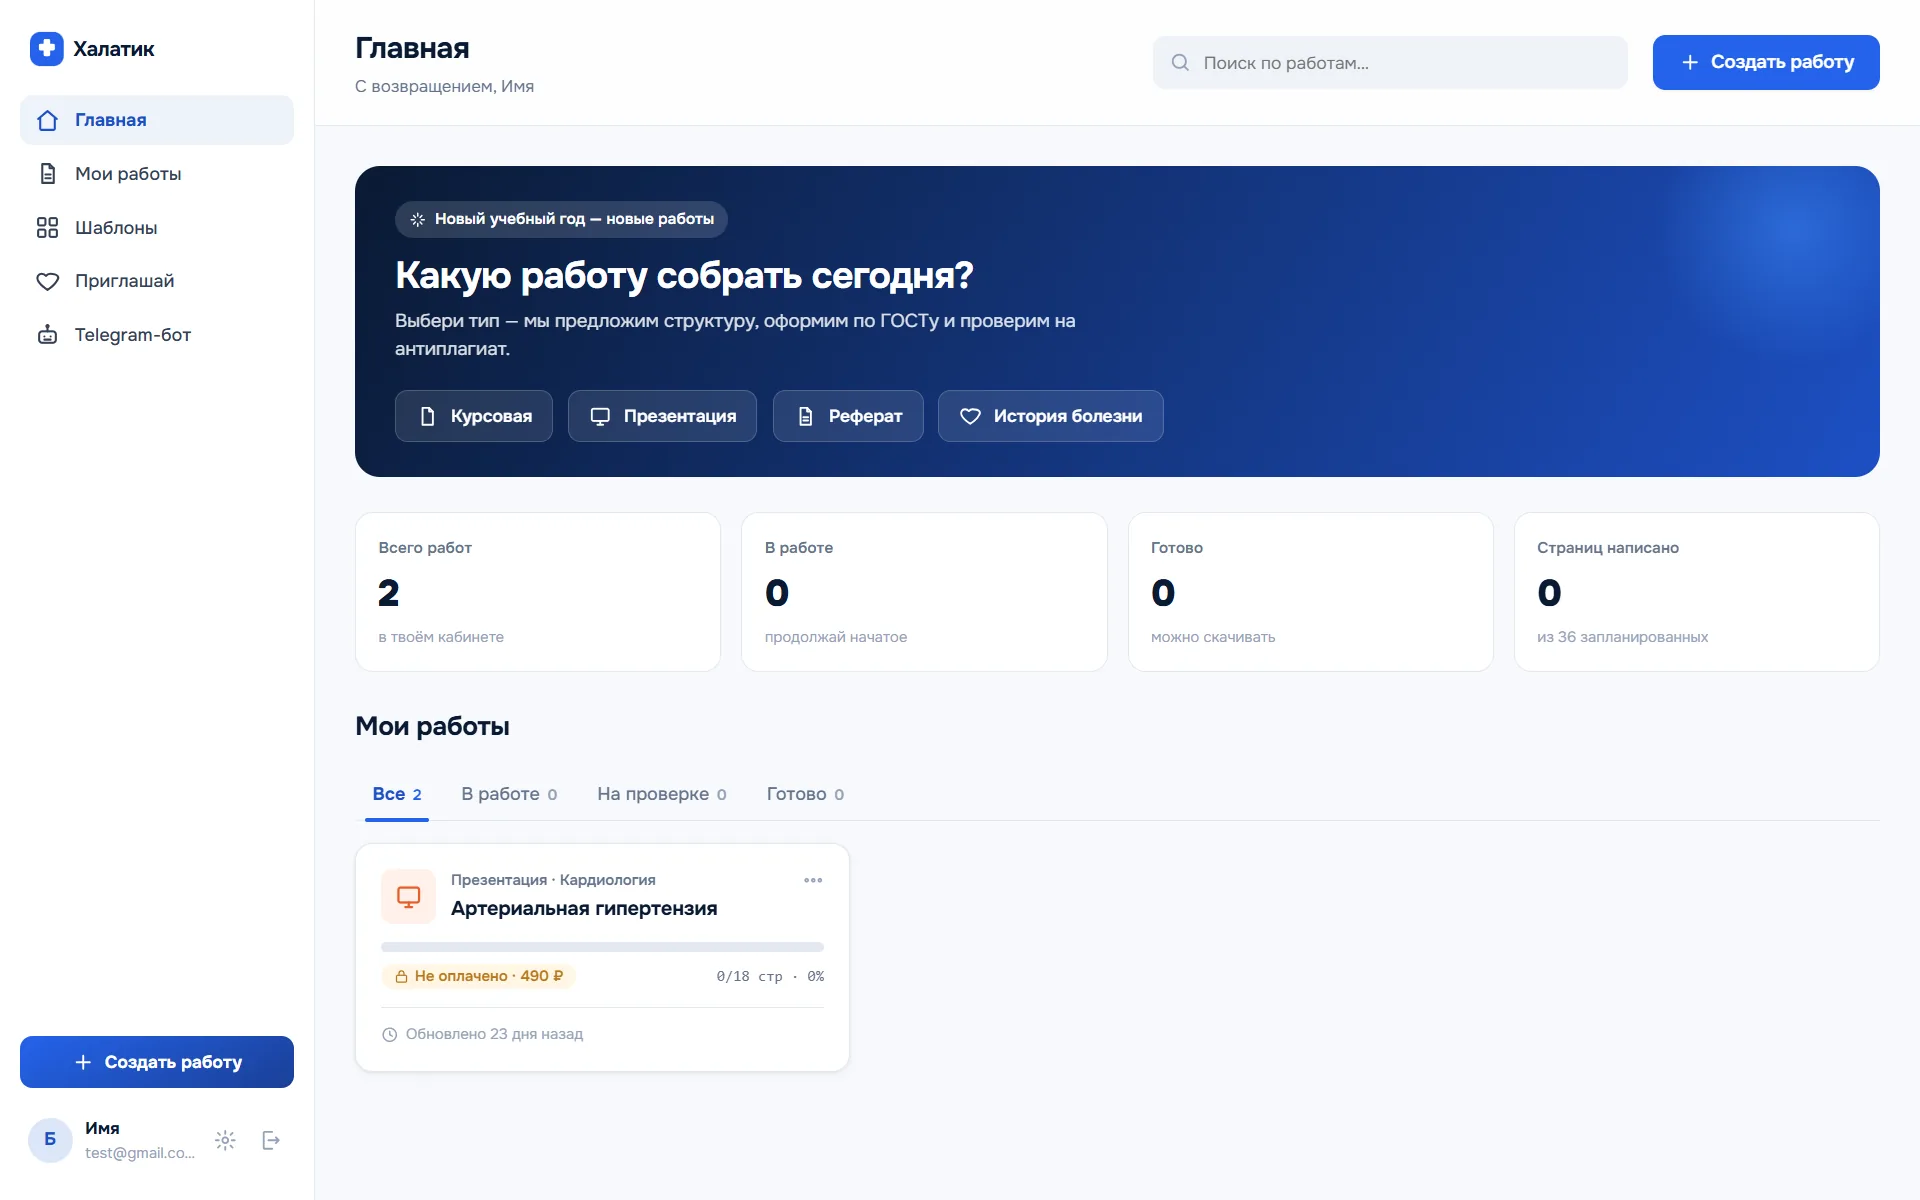Click the С возвращением, Имя greeting
Image resolution: width=1920 pixels, height=1200 pixels.
click(444, 87)
